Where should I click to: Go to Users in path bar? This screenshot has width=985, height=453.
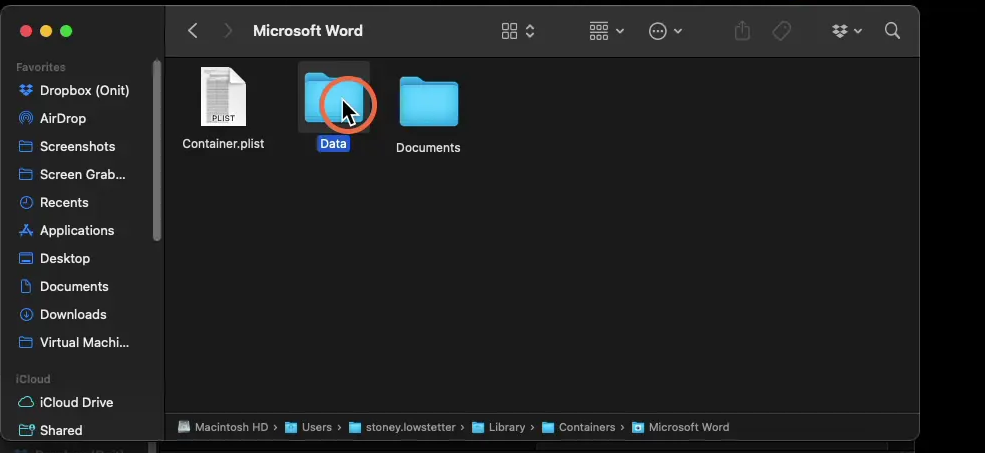click(x=308, y=427)
